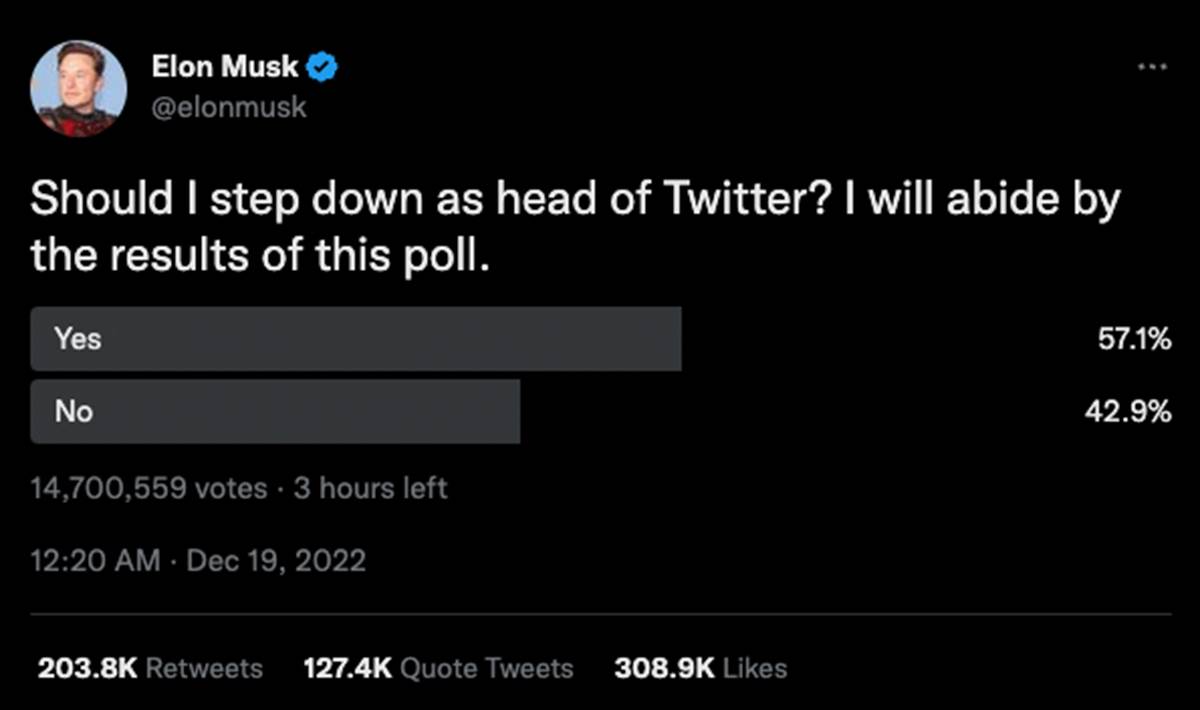This screenshot has height=710, width=1200.
Task: Click the Yes result bar
Action: click(x=355, y=338)
